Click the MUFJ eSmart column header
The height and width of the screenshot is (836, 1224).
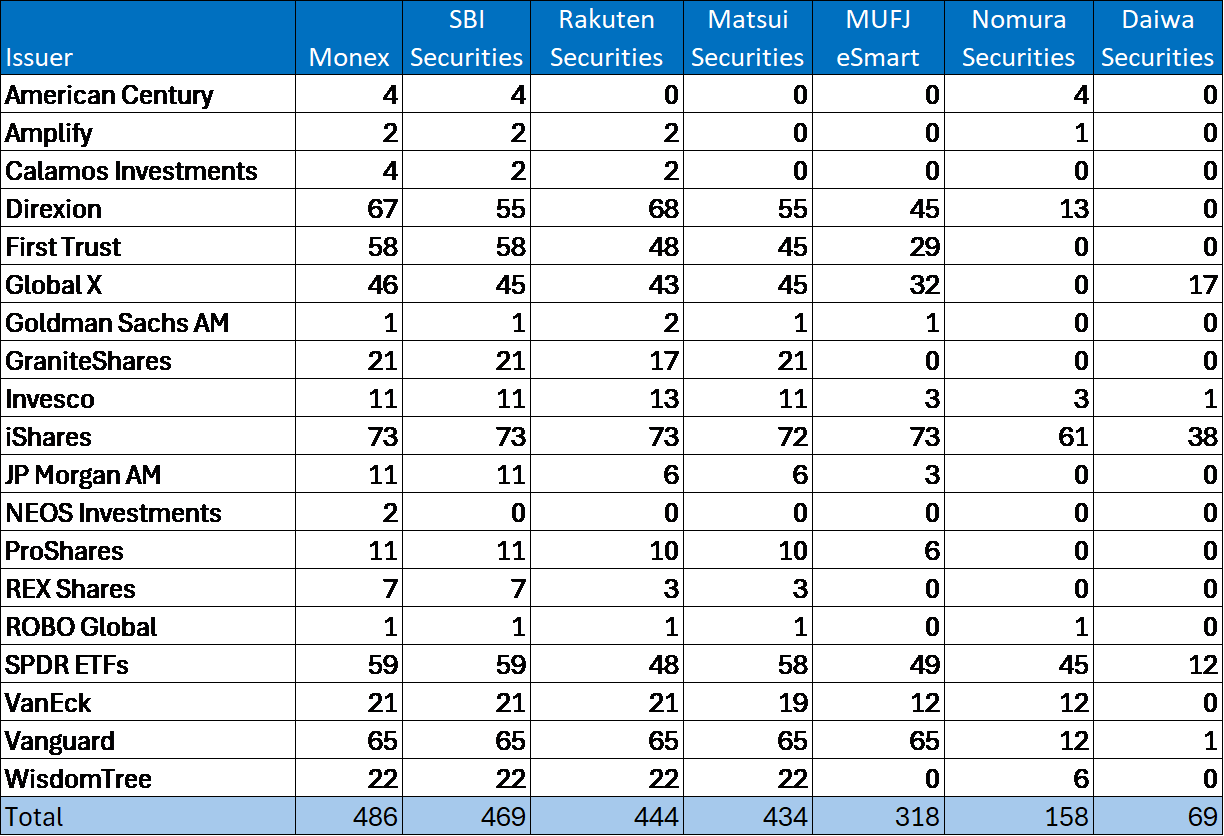878,37
